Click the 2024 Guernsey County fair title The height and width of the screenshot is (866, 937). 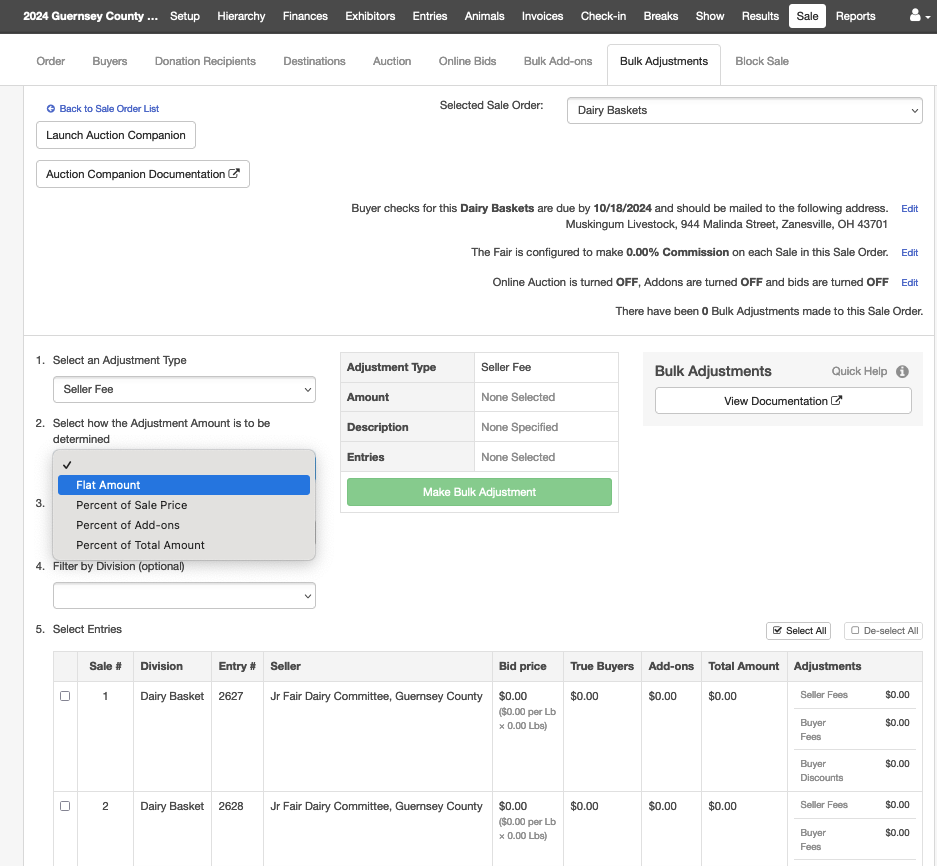[90, 16]
